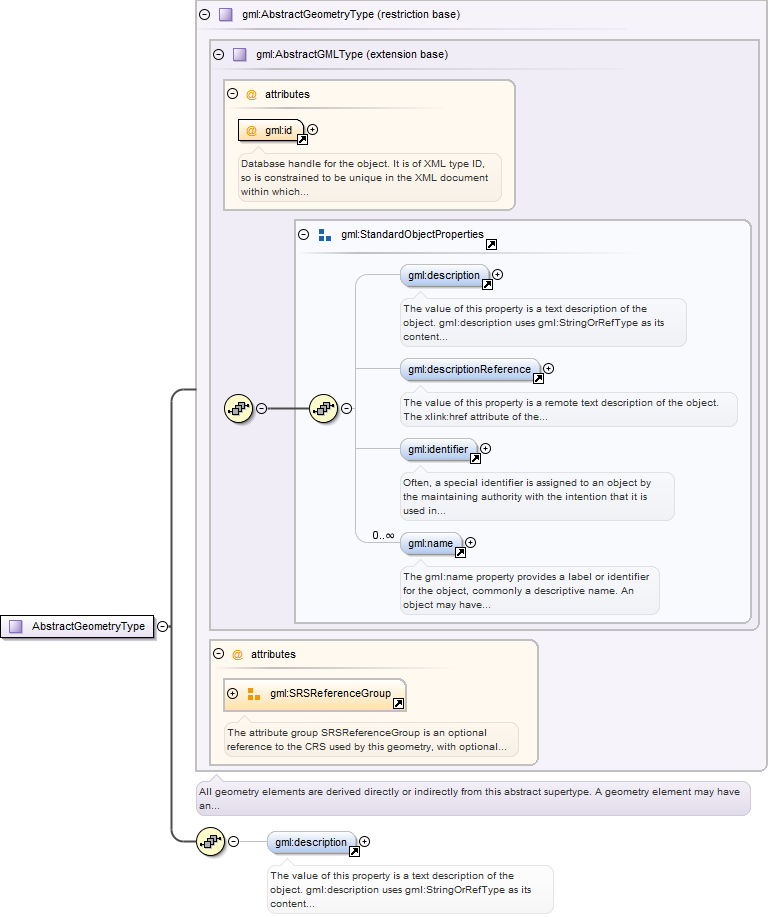The width and height of the screenshot is (769, 917).
Task: Expand the gml:SRSReferenceGroup attribute group
Action: (x=233, y=693)
